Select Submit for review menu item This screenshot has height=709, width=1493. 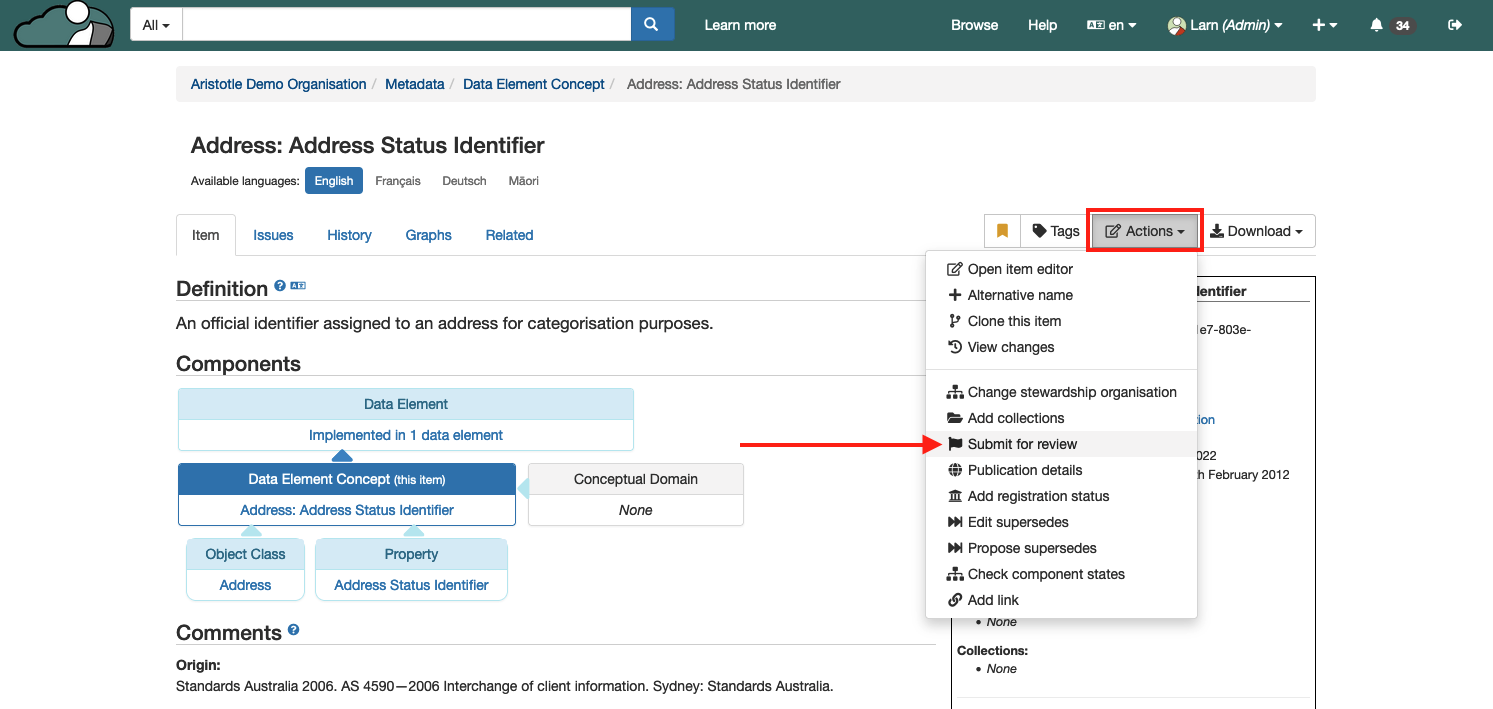point(1022,444)
